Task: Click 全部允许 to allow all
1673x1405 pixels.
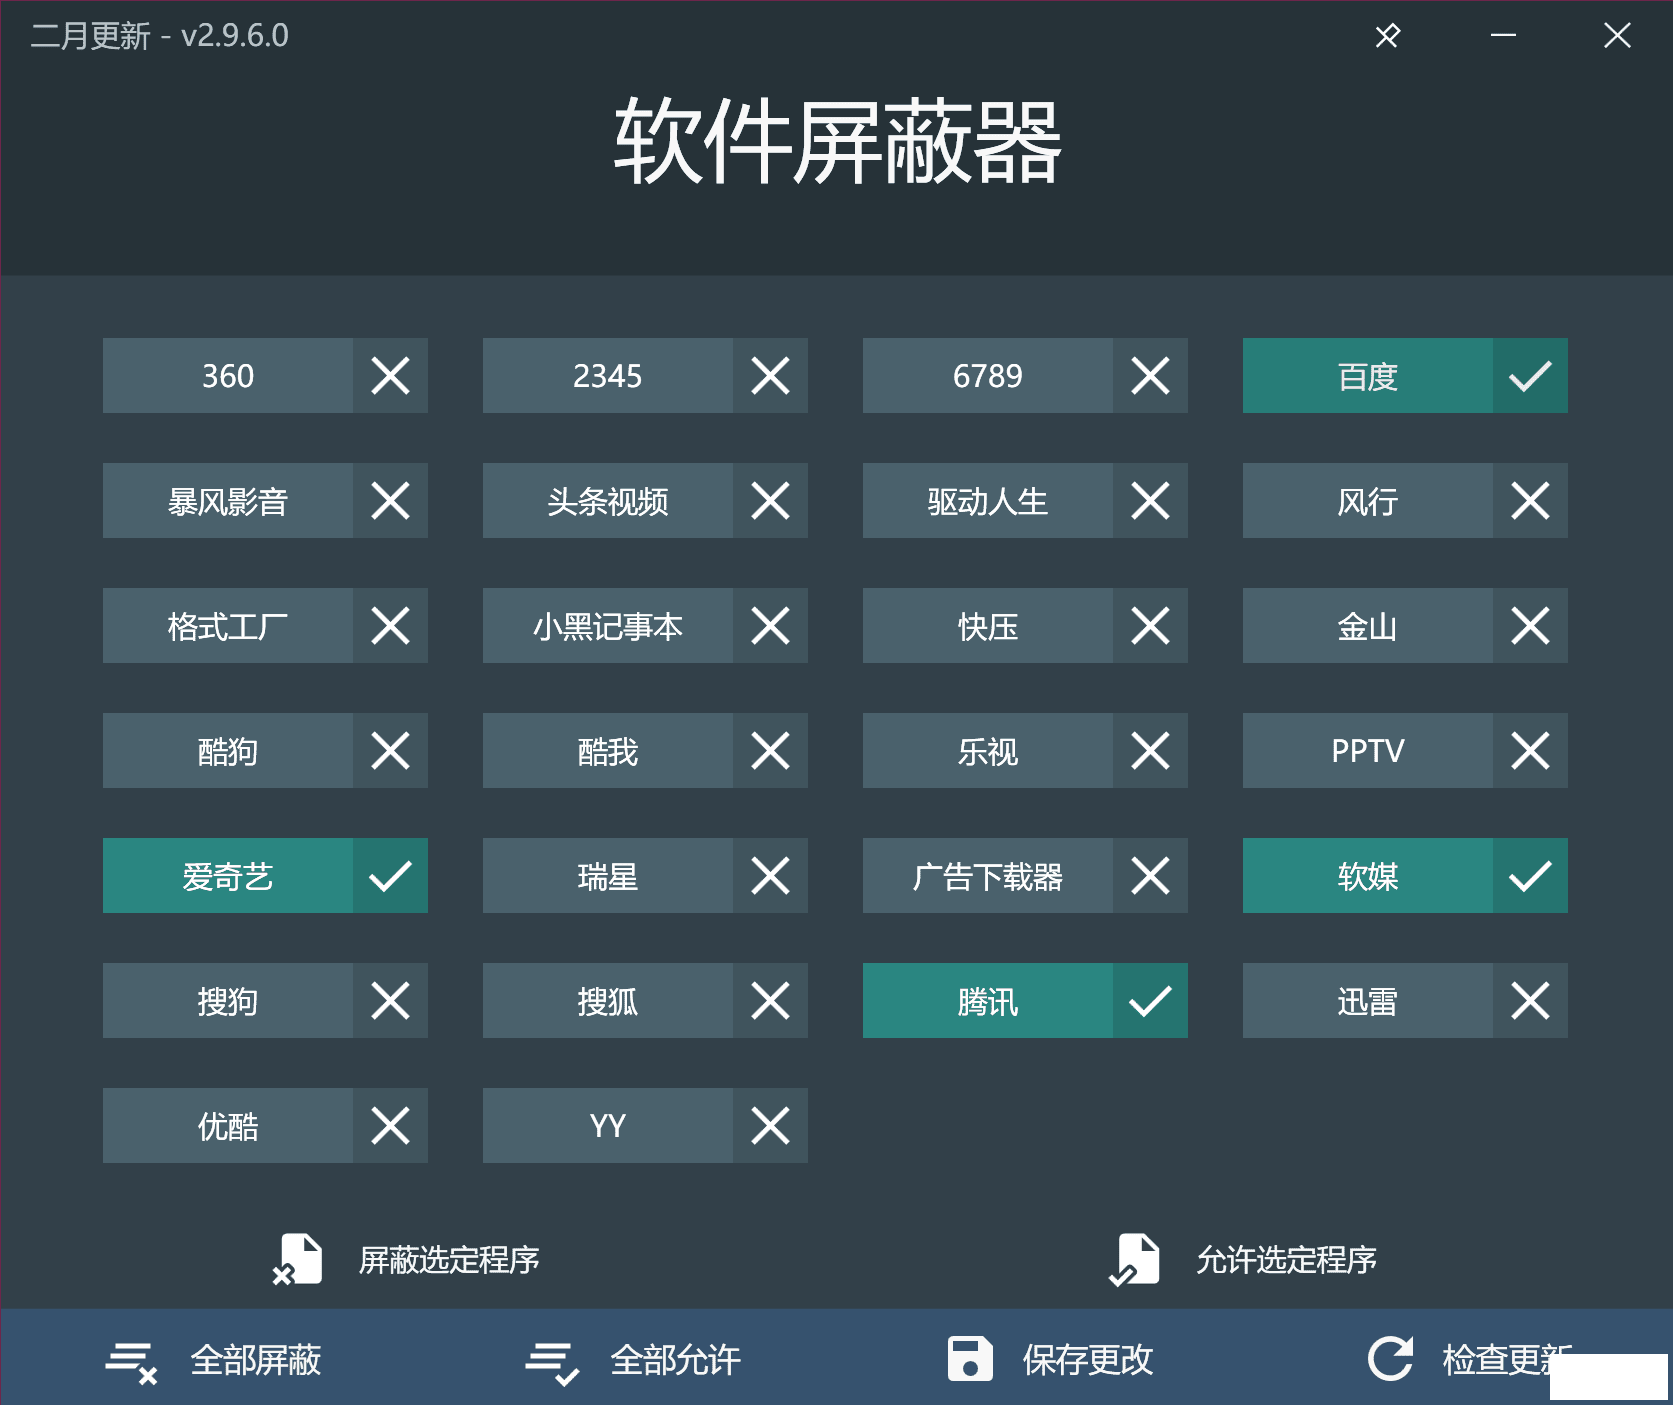Action: 633,1360
